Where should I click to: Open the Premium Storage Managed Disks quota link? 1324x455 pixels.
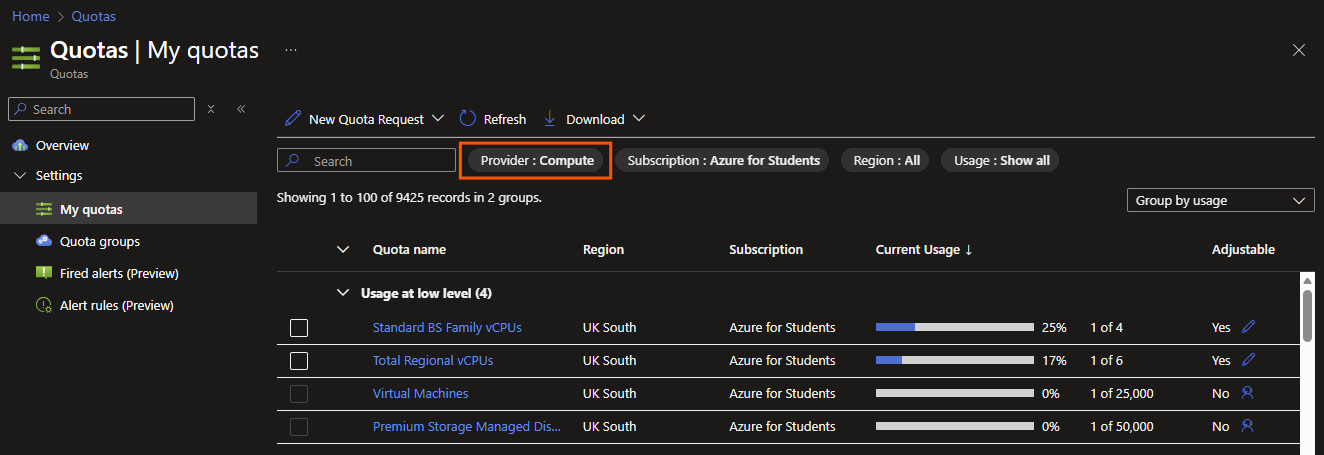466,427
